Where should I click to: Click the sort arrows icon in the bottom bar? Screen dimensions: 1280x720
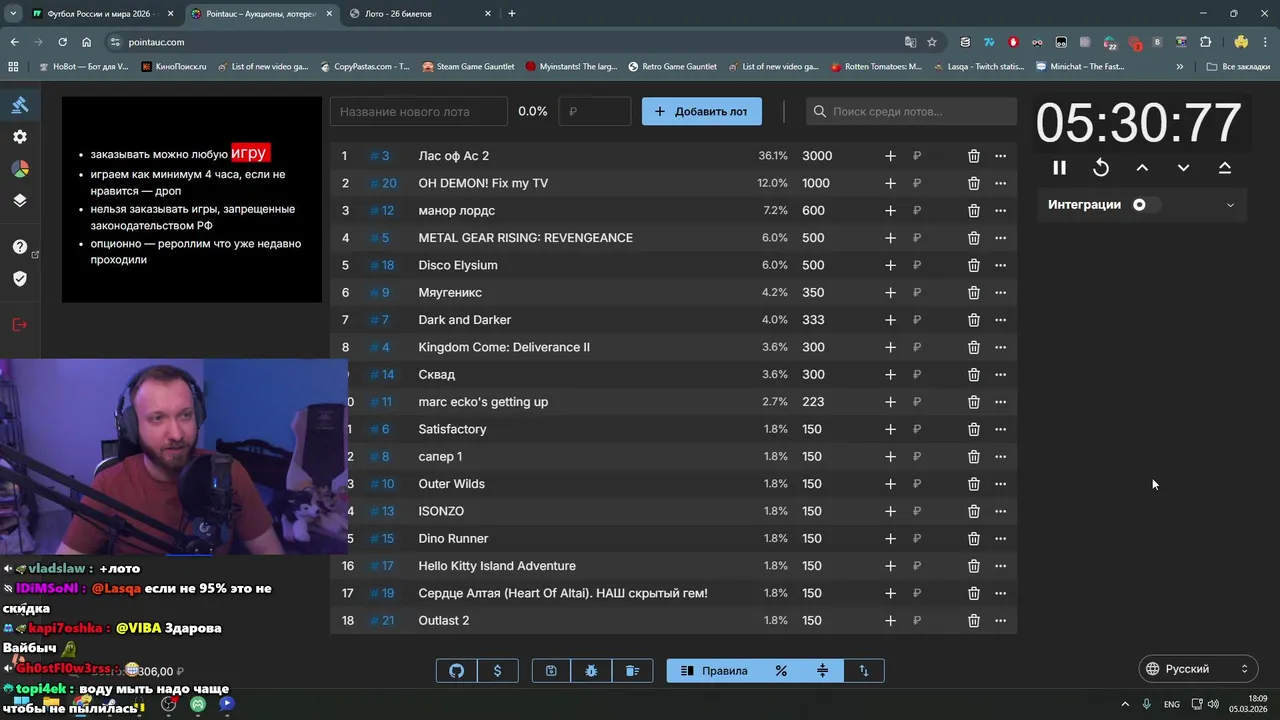click(x=864, y=671)
